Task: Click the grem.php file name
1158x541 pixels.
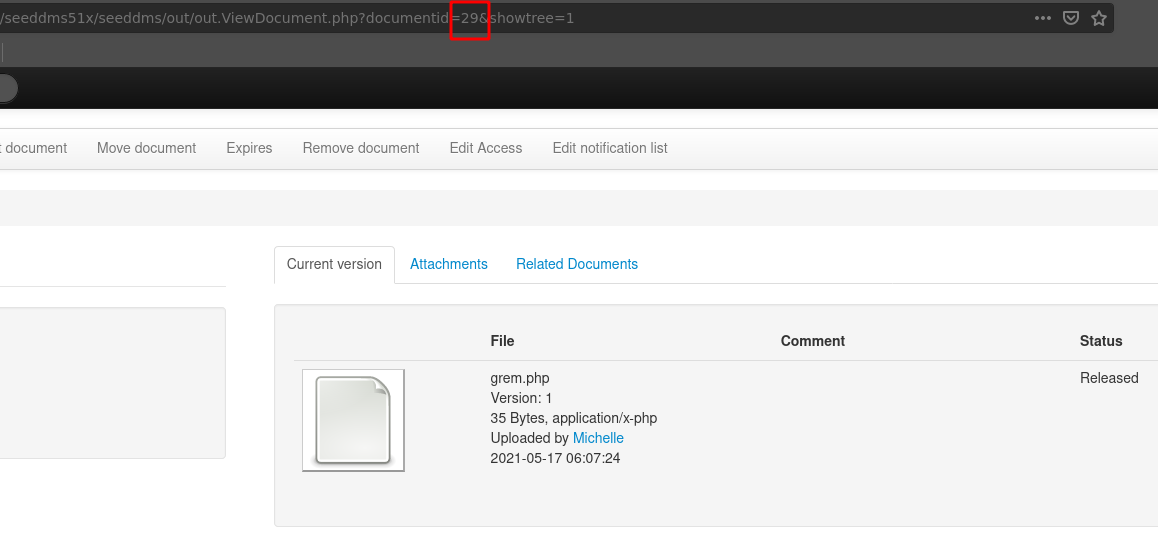Action: click(519, 378)
